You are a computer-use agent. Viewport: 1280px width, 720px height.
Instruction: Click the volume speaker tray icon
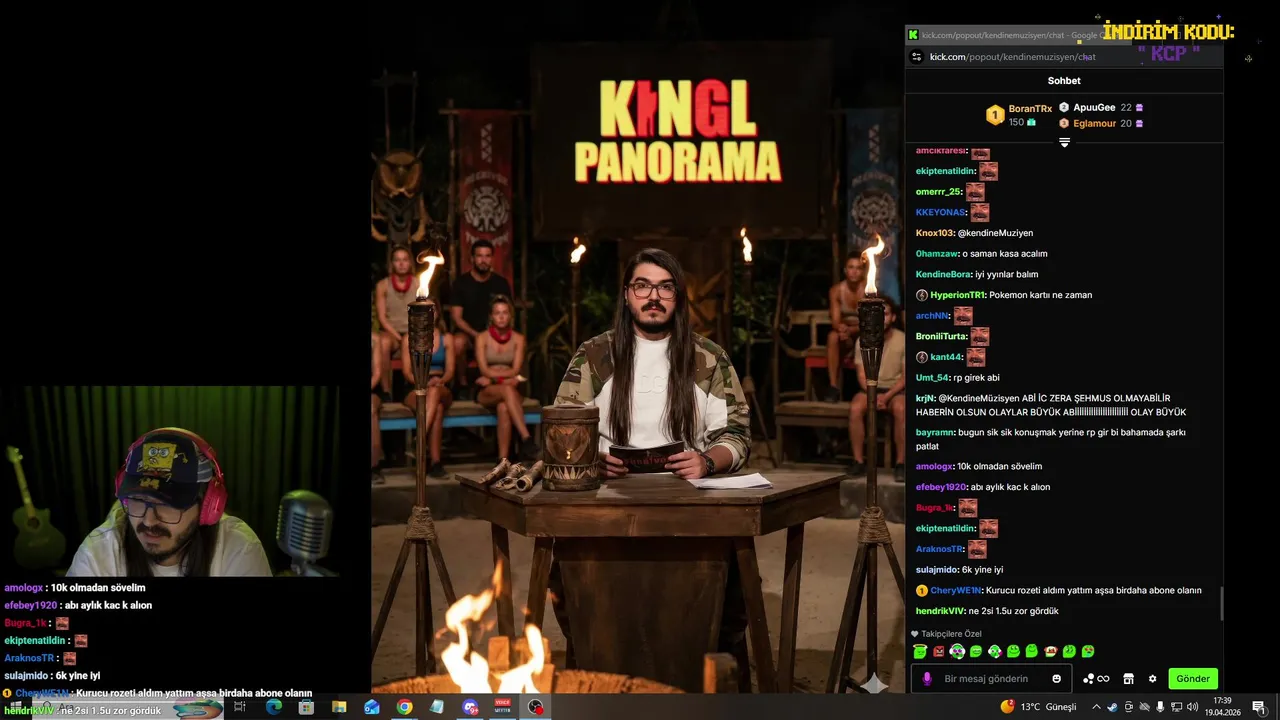click(1192, 707)
